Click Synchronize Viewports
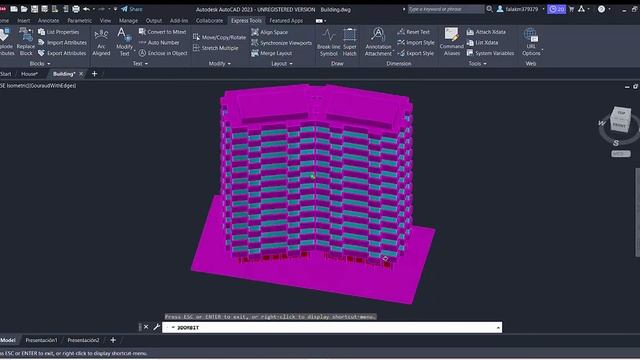The width and height of the screenshot is (640, 360). [282, 42]
